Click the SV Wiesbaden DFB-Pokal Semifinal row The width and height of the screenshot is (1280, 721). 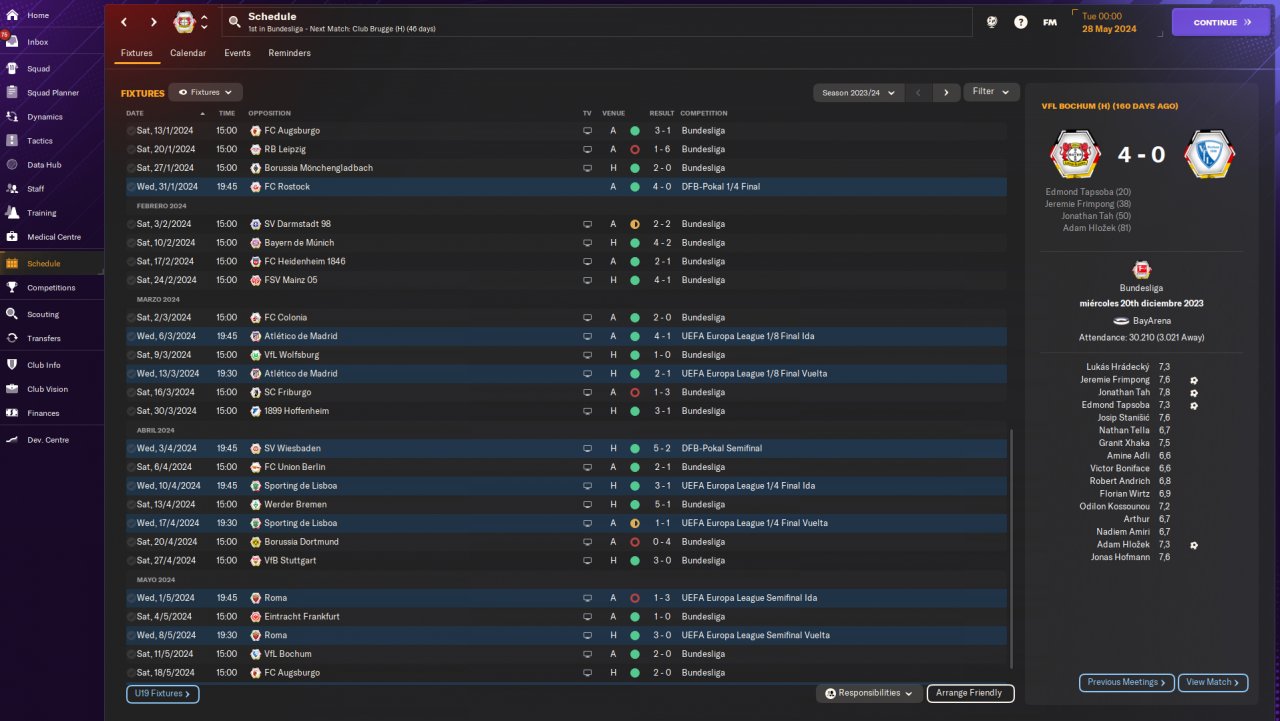[566, 448]
